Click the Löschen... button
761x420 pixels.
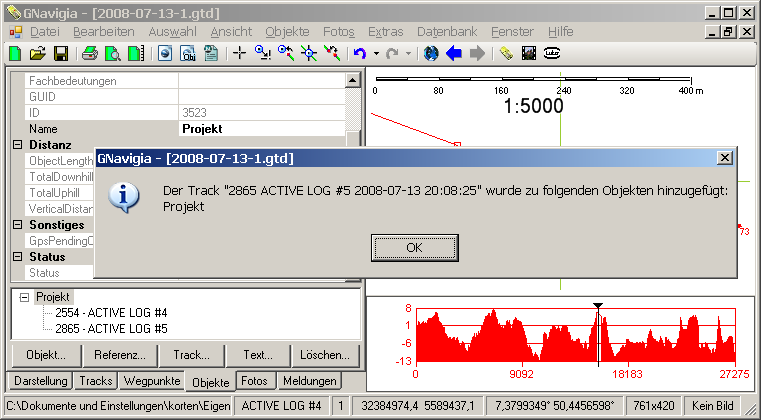325,355
